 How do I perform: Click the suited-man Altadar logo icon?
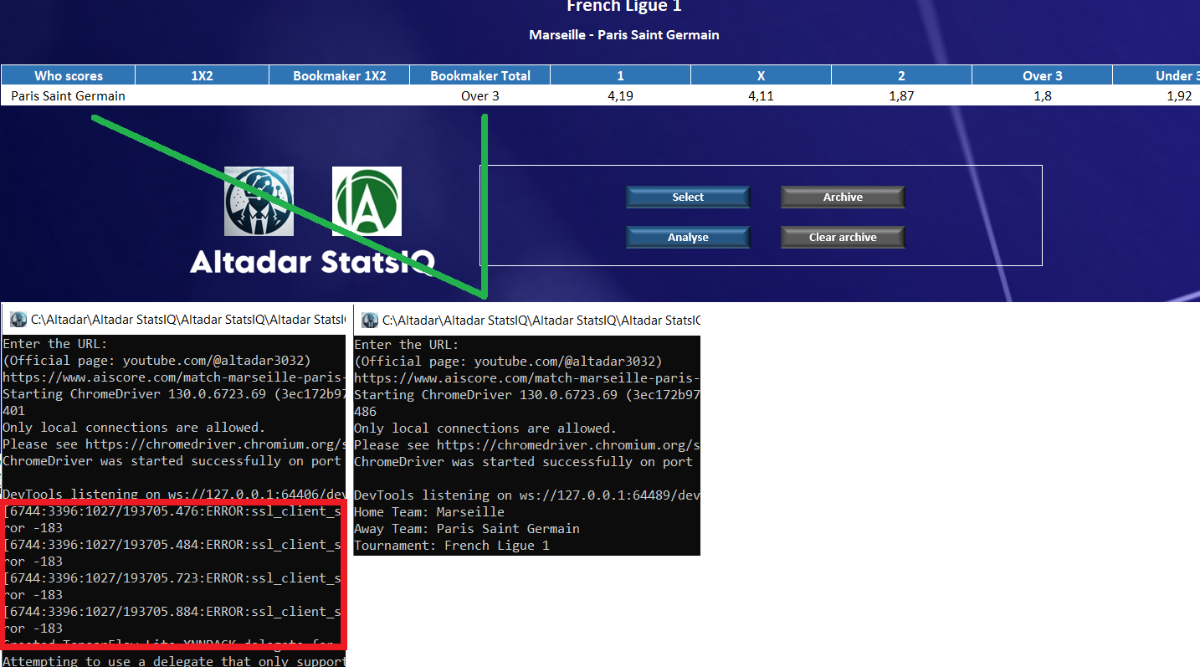coord(259,201)
